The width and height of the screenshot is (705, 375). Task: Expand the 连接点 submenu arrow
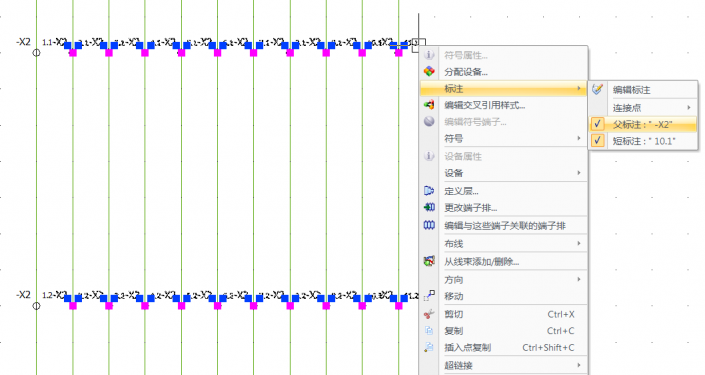pos(689,107)
